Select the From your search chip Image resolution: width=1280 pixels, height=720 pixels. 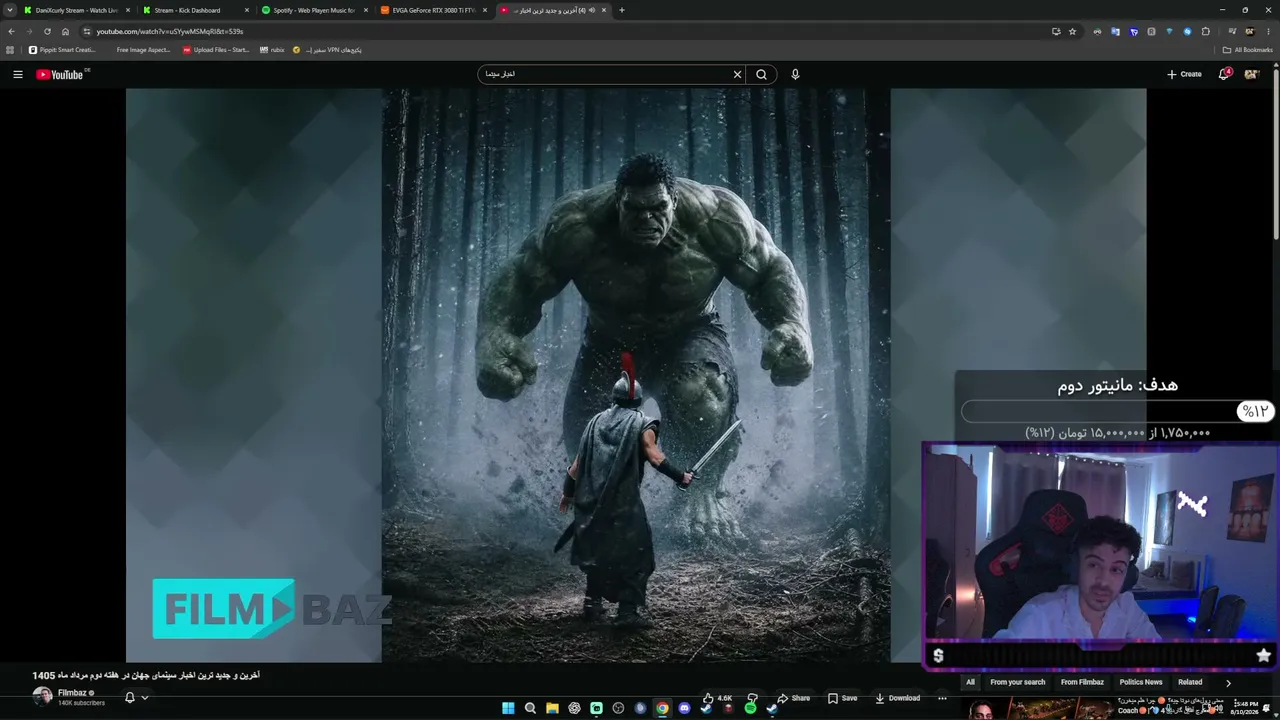[x=1017, y=682]
